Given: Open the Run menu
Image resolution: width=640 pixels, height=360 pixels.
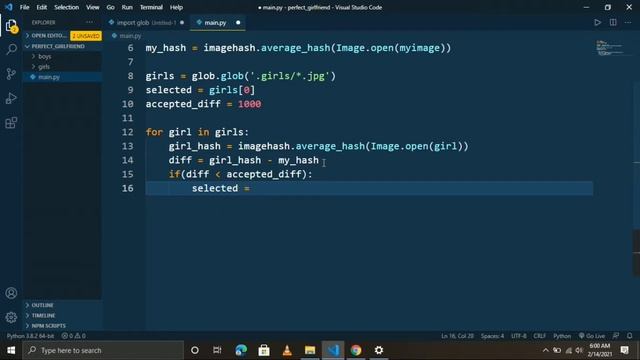Looking at the screenshot, I should point(127,7).
